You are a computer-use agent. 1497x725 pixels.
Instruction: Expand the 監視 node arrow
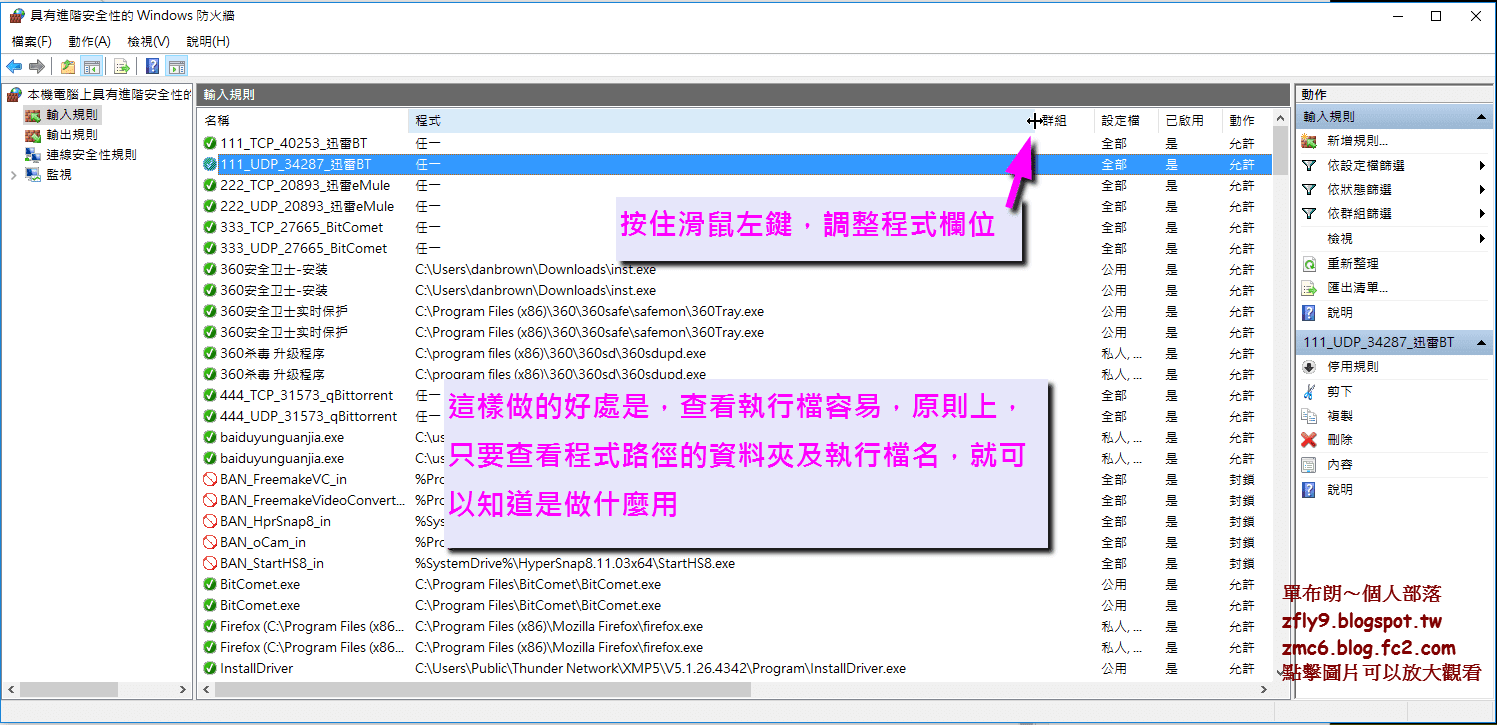[x=13, y=175]
